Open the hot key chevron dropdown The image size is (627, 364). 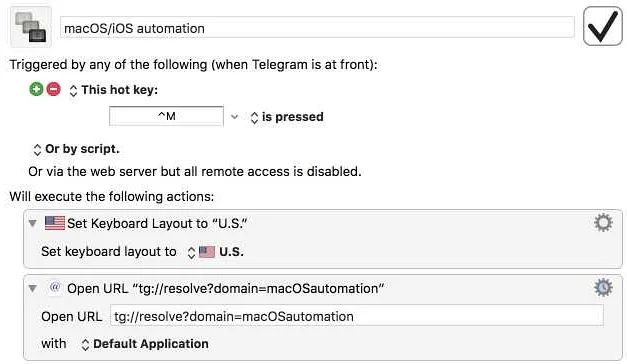[x=235, y=117]
